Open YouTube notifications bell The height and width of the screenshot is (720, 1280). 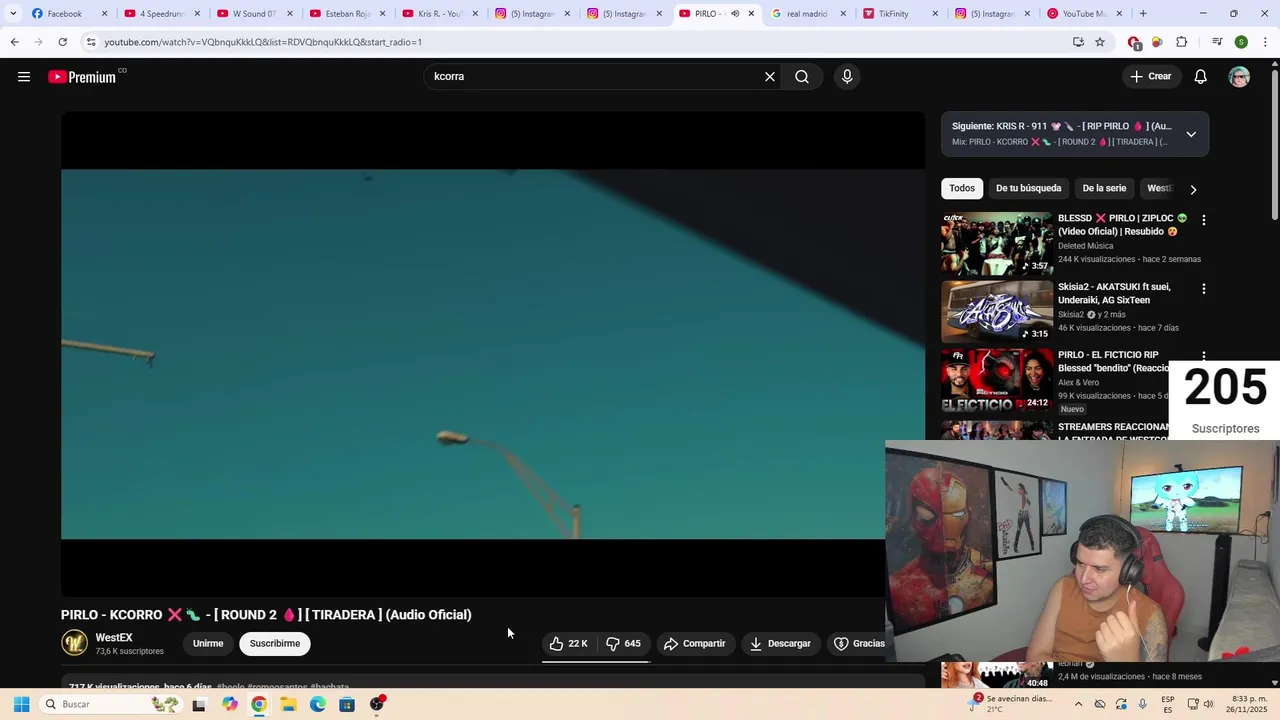click(x=1201, y=77)
